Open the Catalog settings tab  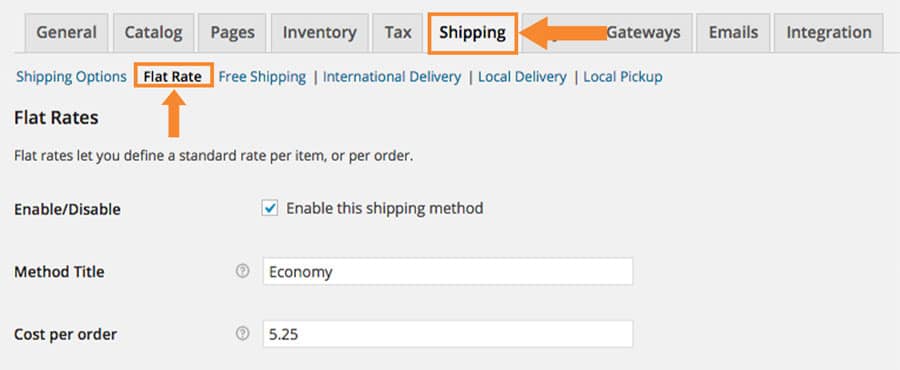click(153, 33)
